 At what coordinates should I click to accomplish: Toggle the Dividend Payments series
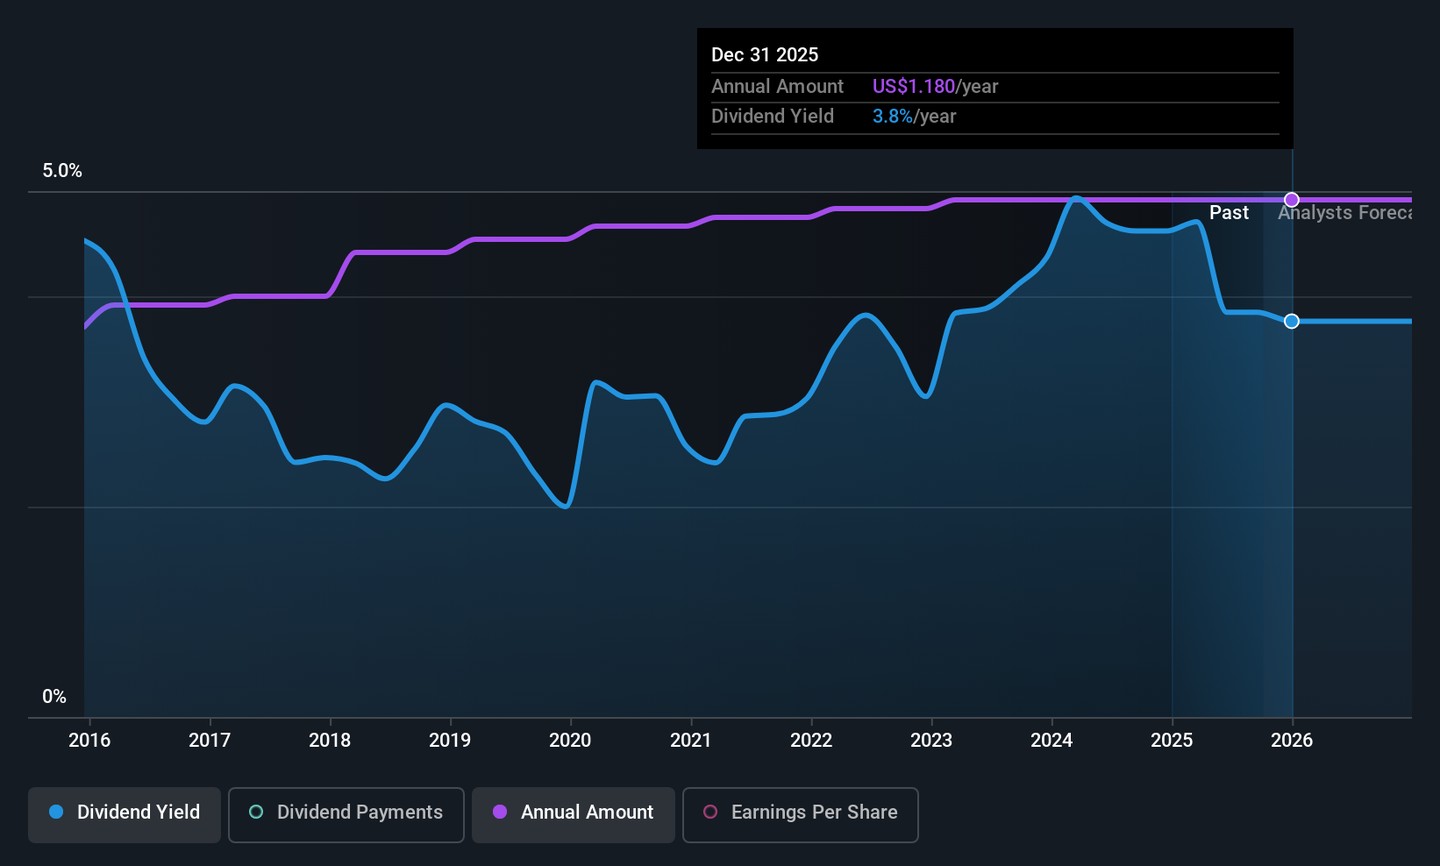346,814
